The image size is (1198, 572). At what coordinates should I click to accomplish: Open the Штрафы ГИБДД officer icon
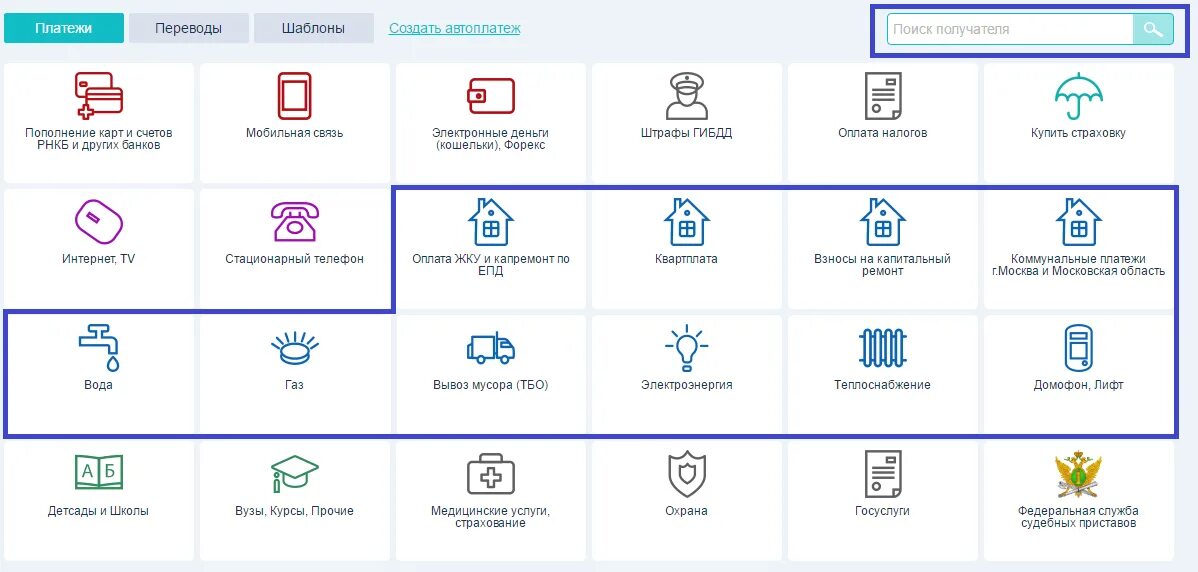(686, 95)
